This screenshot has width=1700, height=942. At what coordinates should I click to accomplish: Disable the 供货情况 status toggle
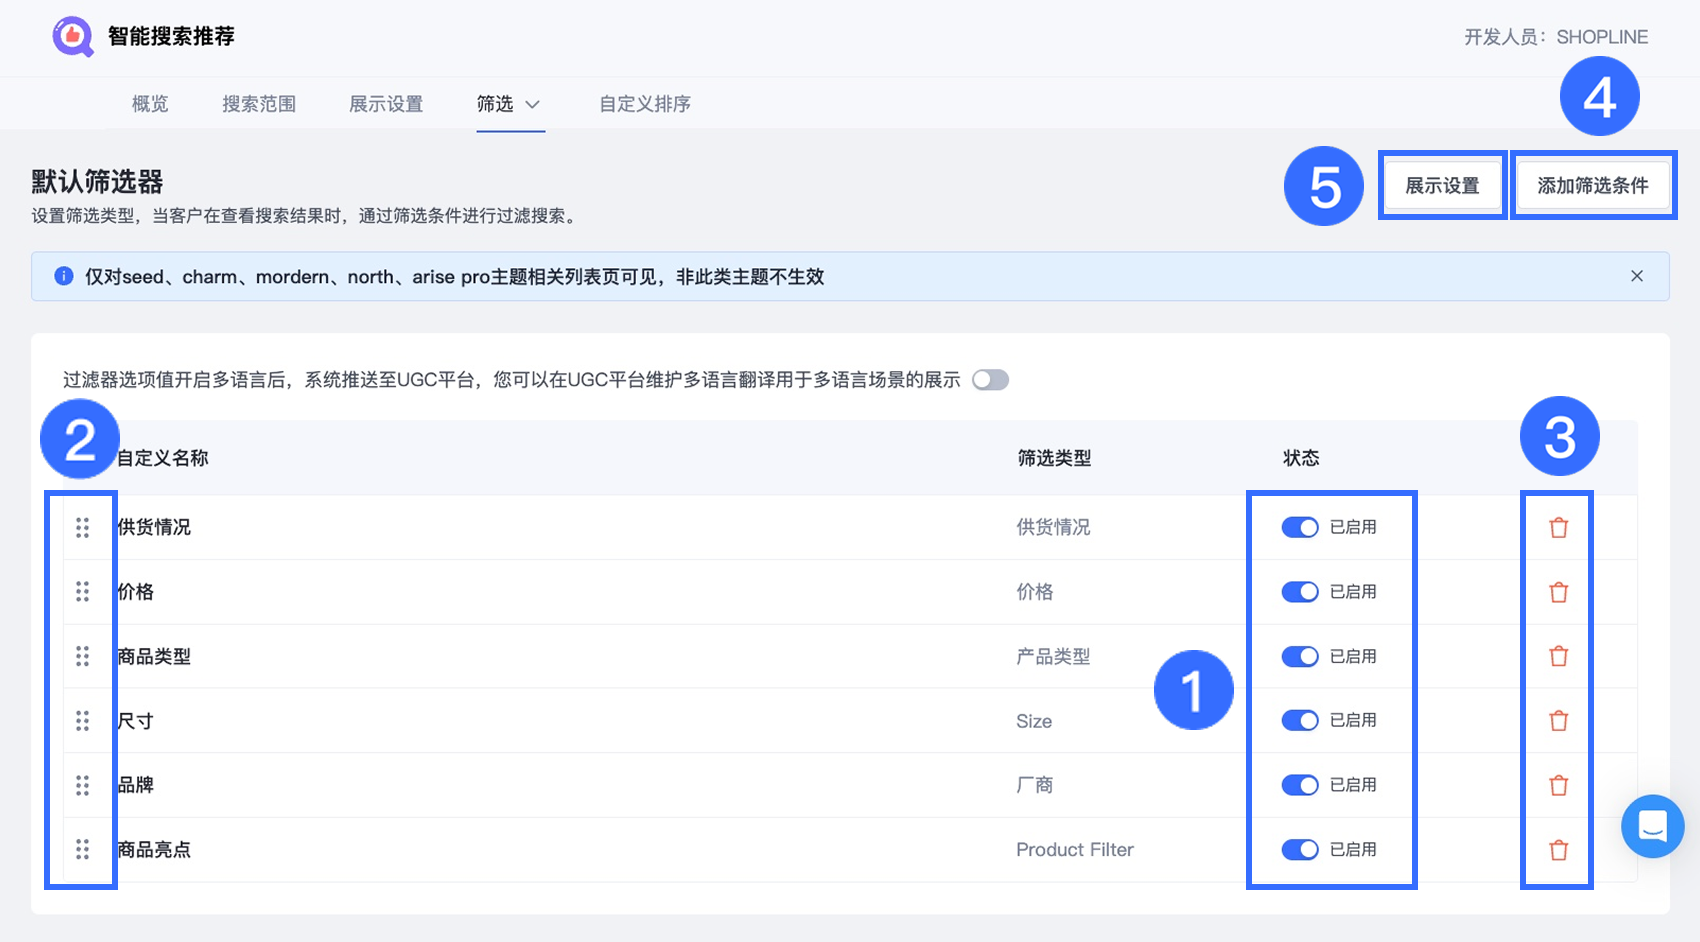click(x=1300, y=527)
